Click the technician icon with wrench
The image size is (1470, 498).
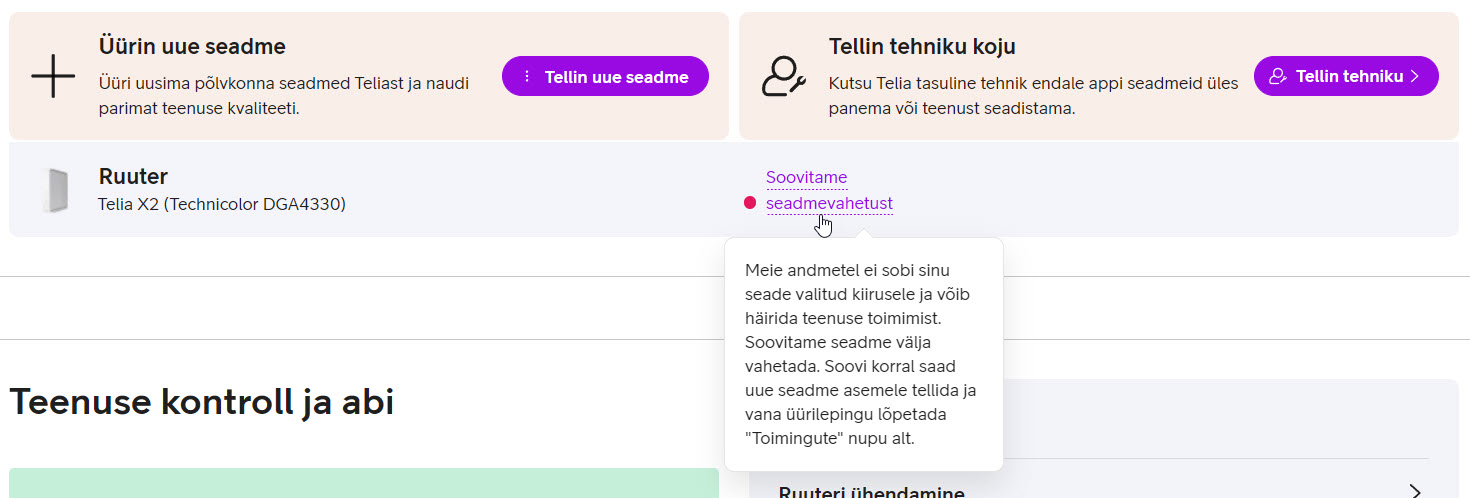pos(783,77)
